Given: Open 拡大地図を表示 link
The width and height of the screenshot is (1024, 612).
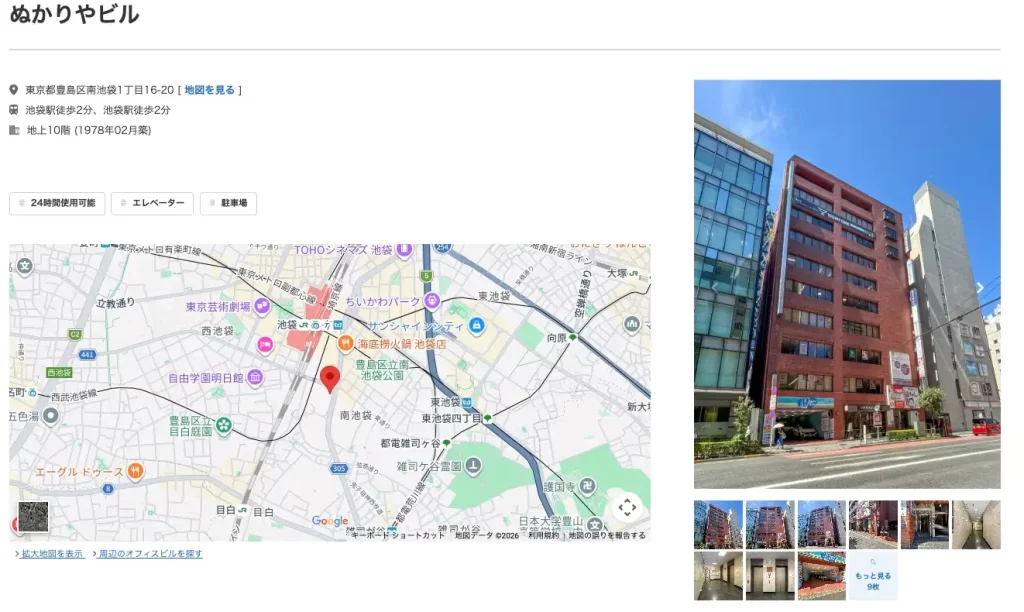Looking at the screenshot, I should pos(50,554).
